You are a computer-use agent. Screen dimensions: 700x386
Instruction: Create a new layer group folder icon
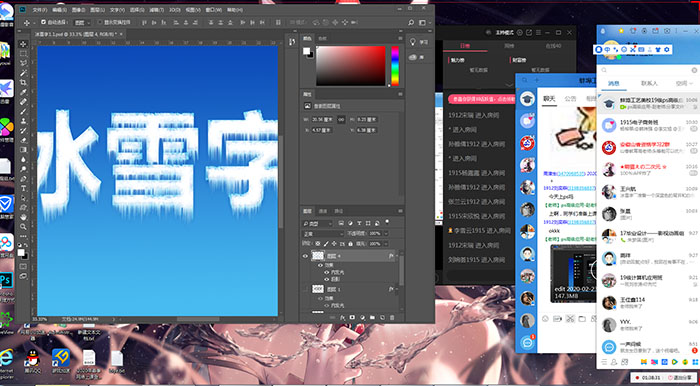372,317
